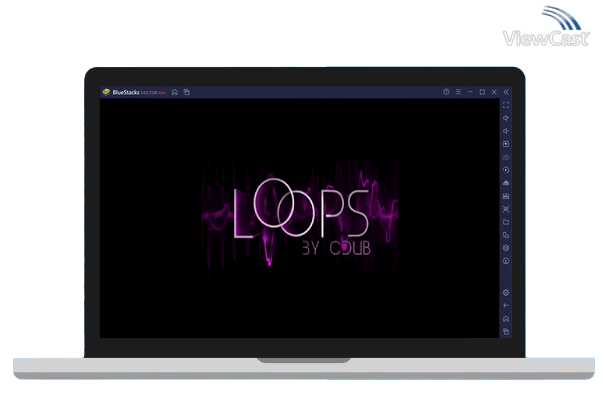Open the multi-window icon beside home
The image size is (602, 414).
[187, 92]
